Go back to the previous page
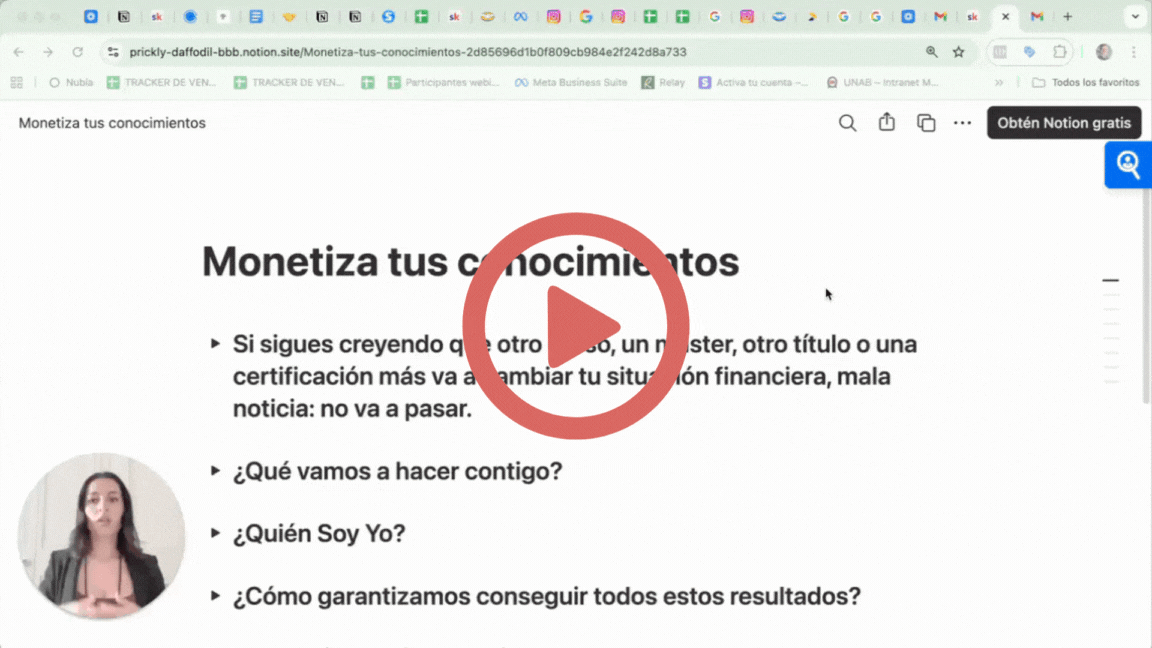Screen dimensions: 1152x648 (x=18, y=52)
